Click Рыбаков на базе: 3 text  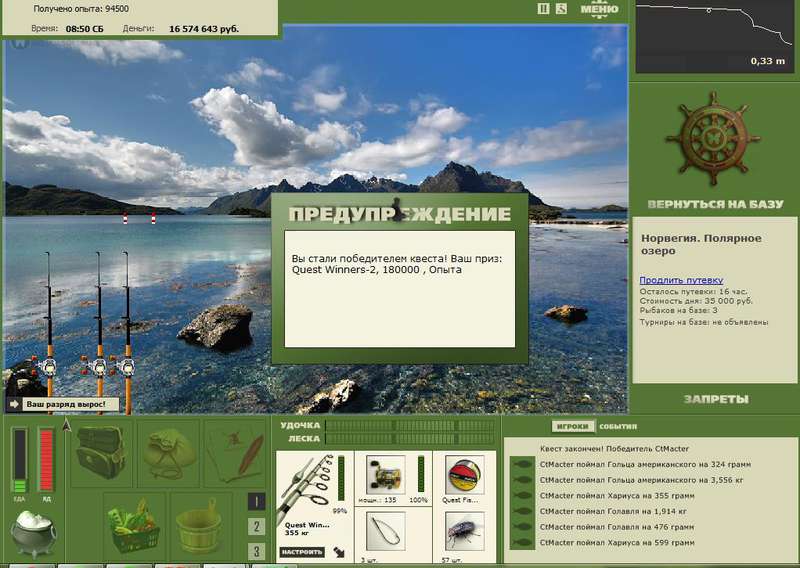pos(679,310)
